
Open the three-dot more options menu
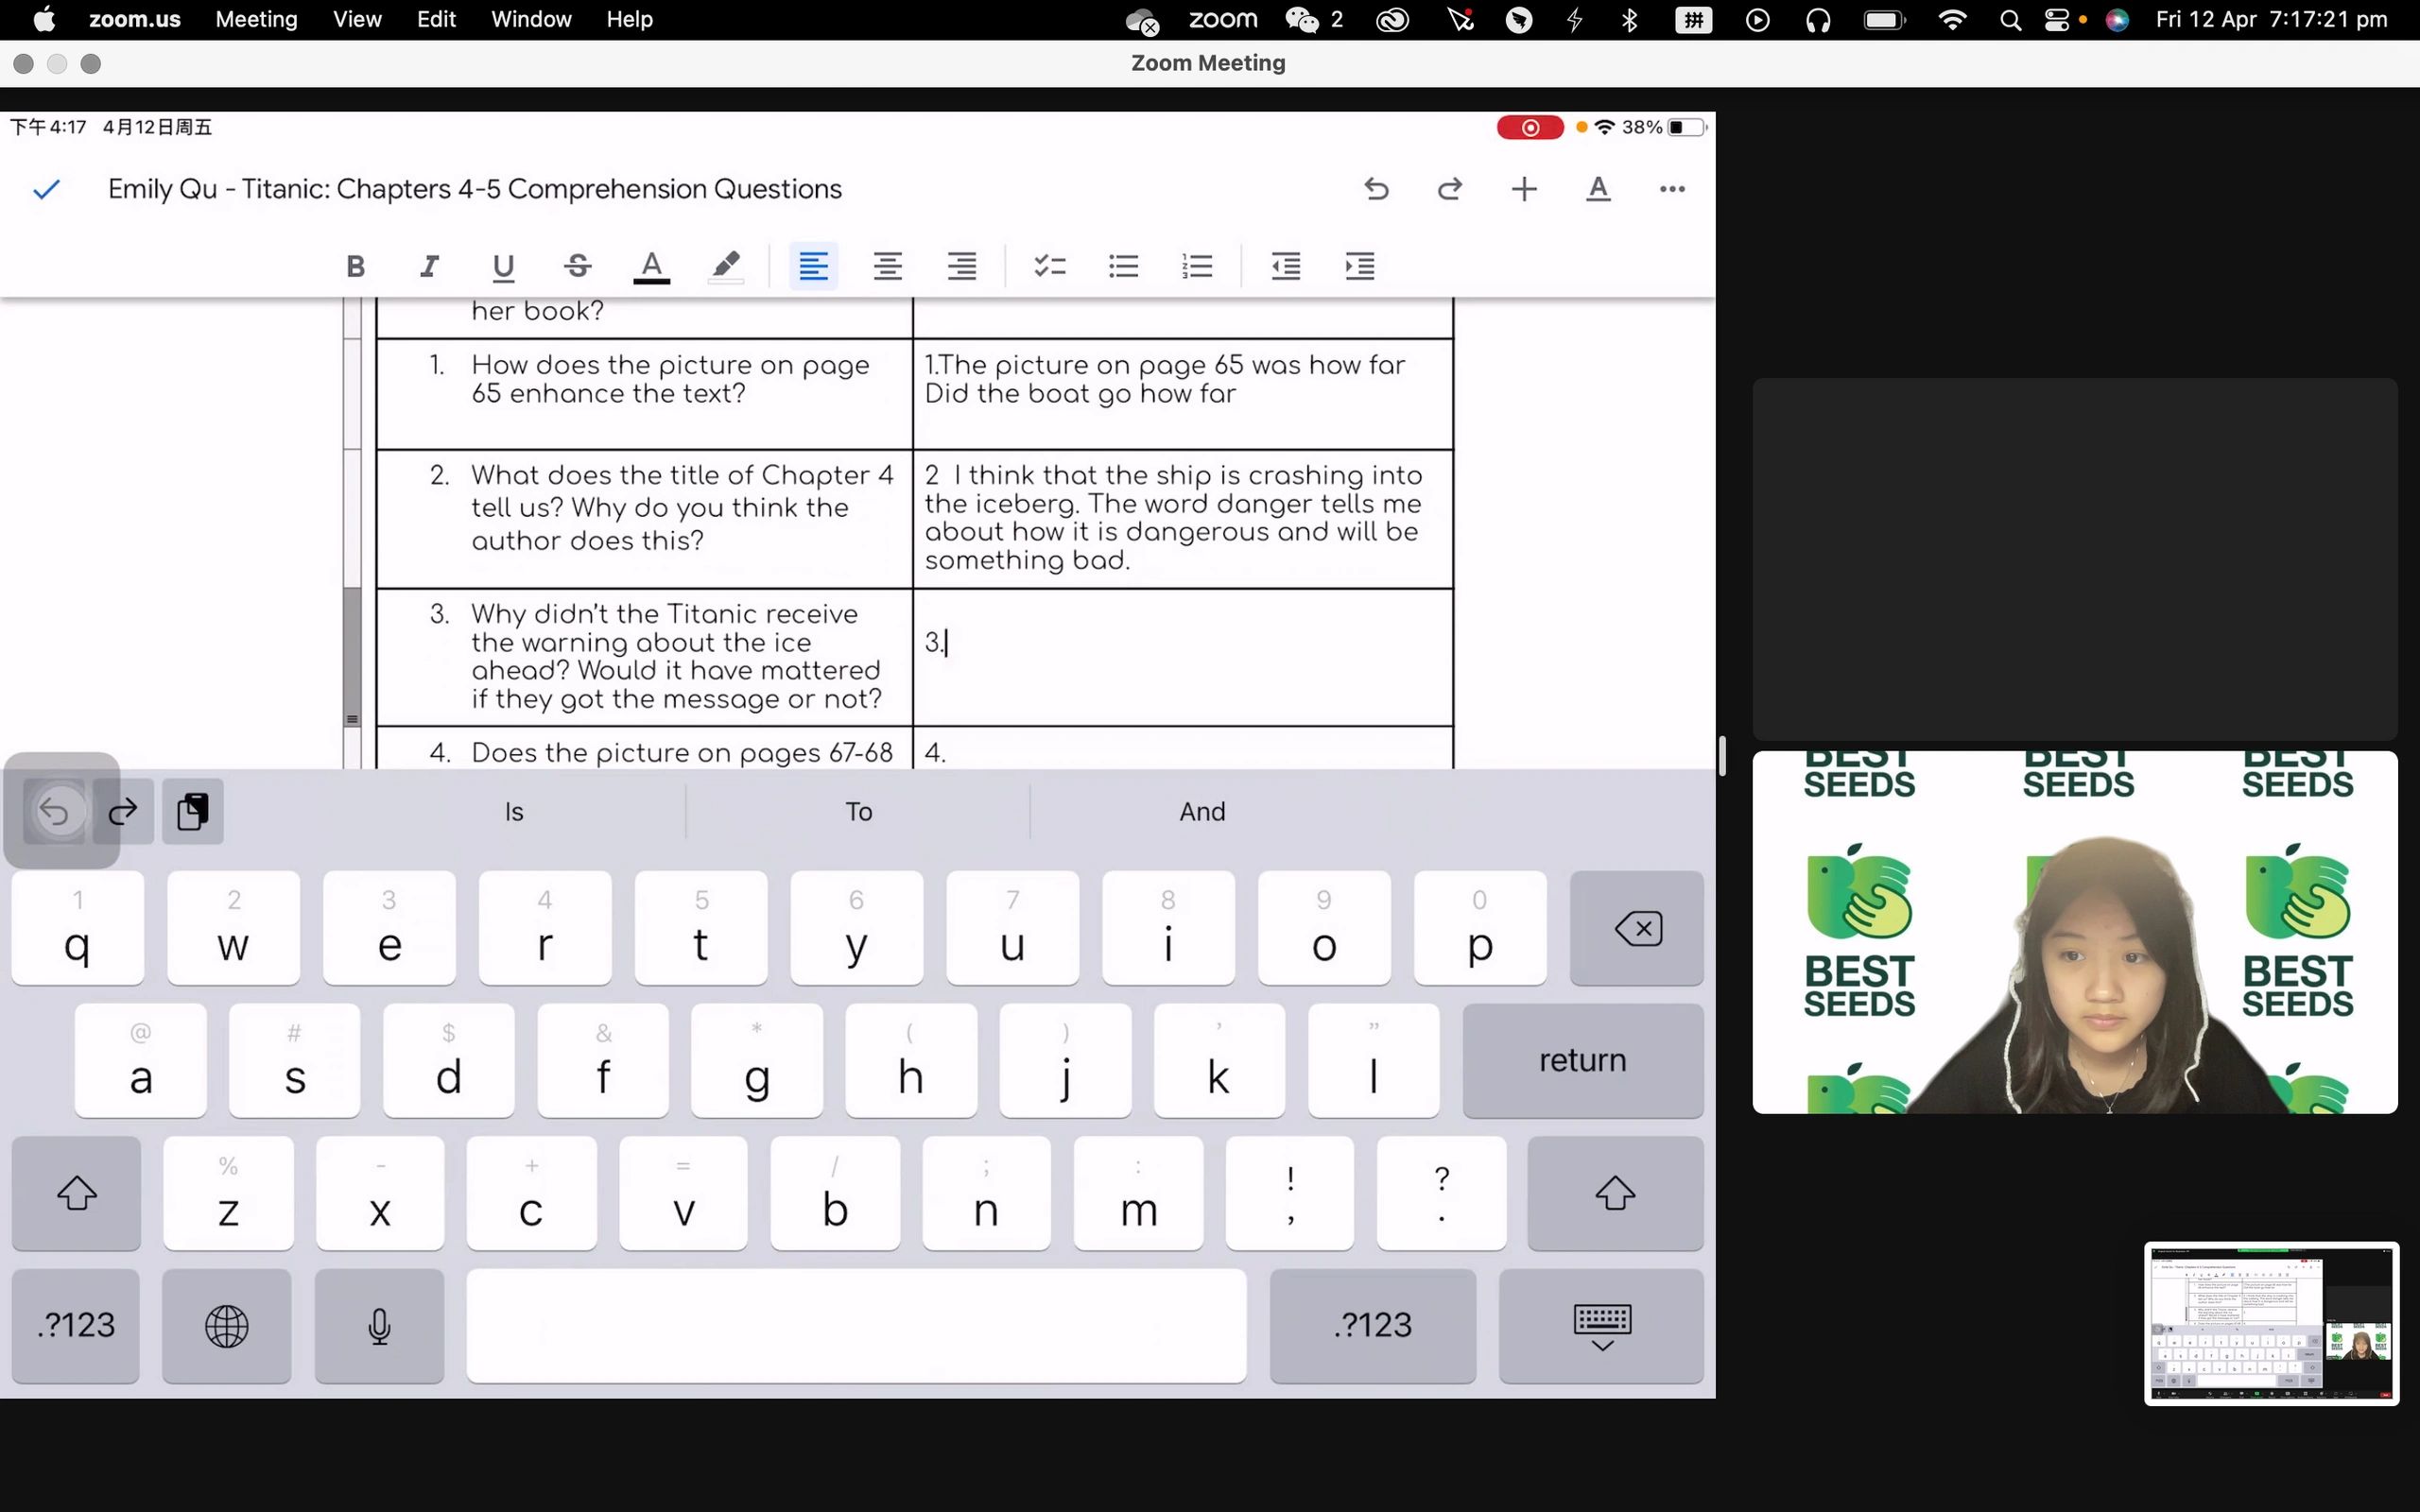(x=1671, y=189)
